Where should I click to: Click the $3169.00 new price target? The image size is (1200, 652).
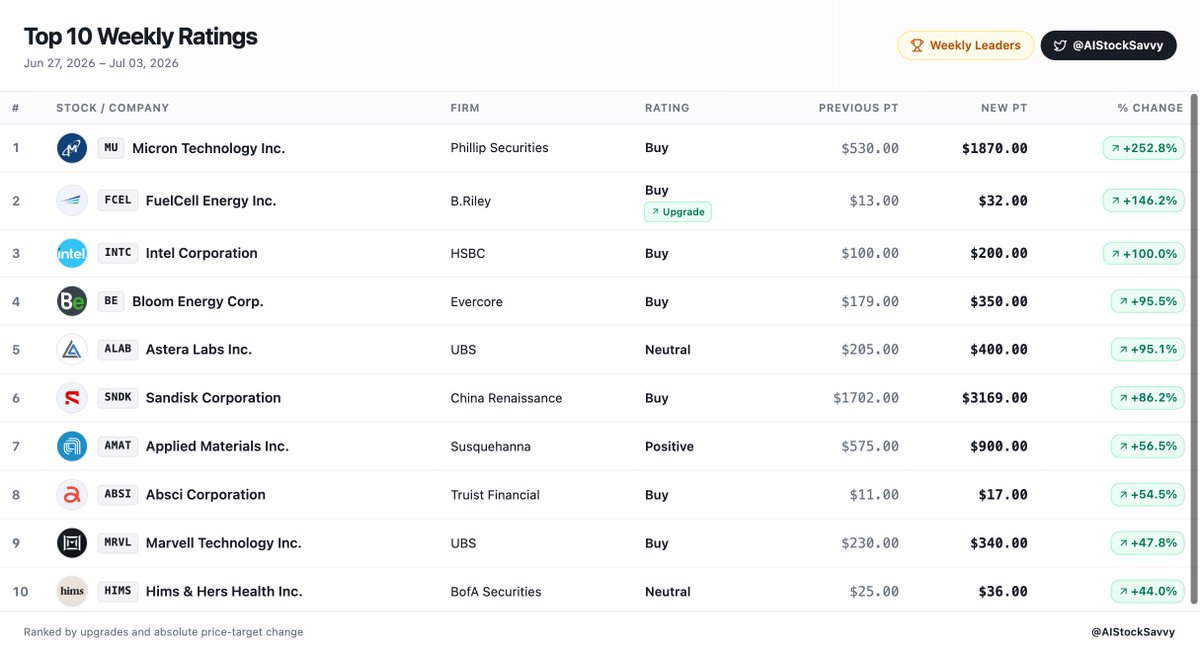coord(994,398)
